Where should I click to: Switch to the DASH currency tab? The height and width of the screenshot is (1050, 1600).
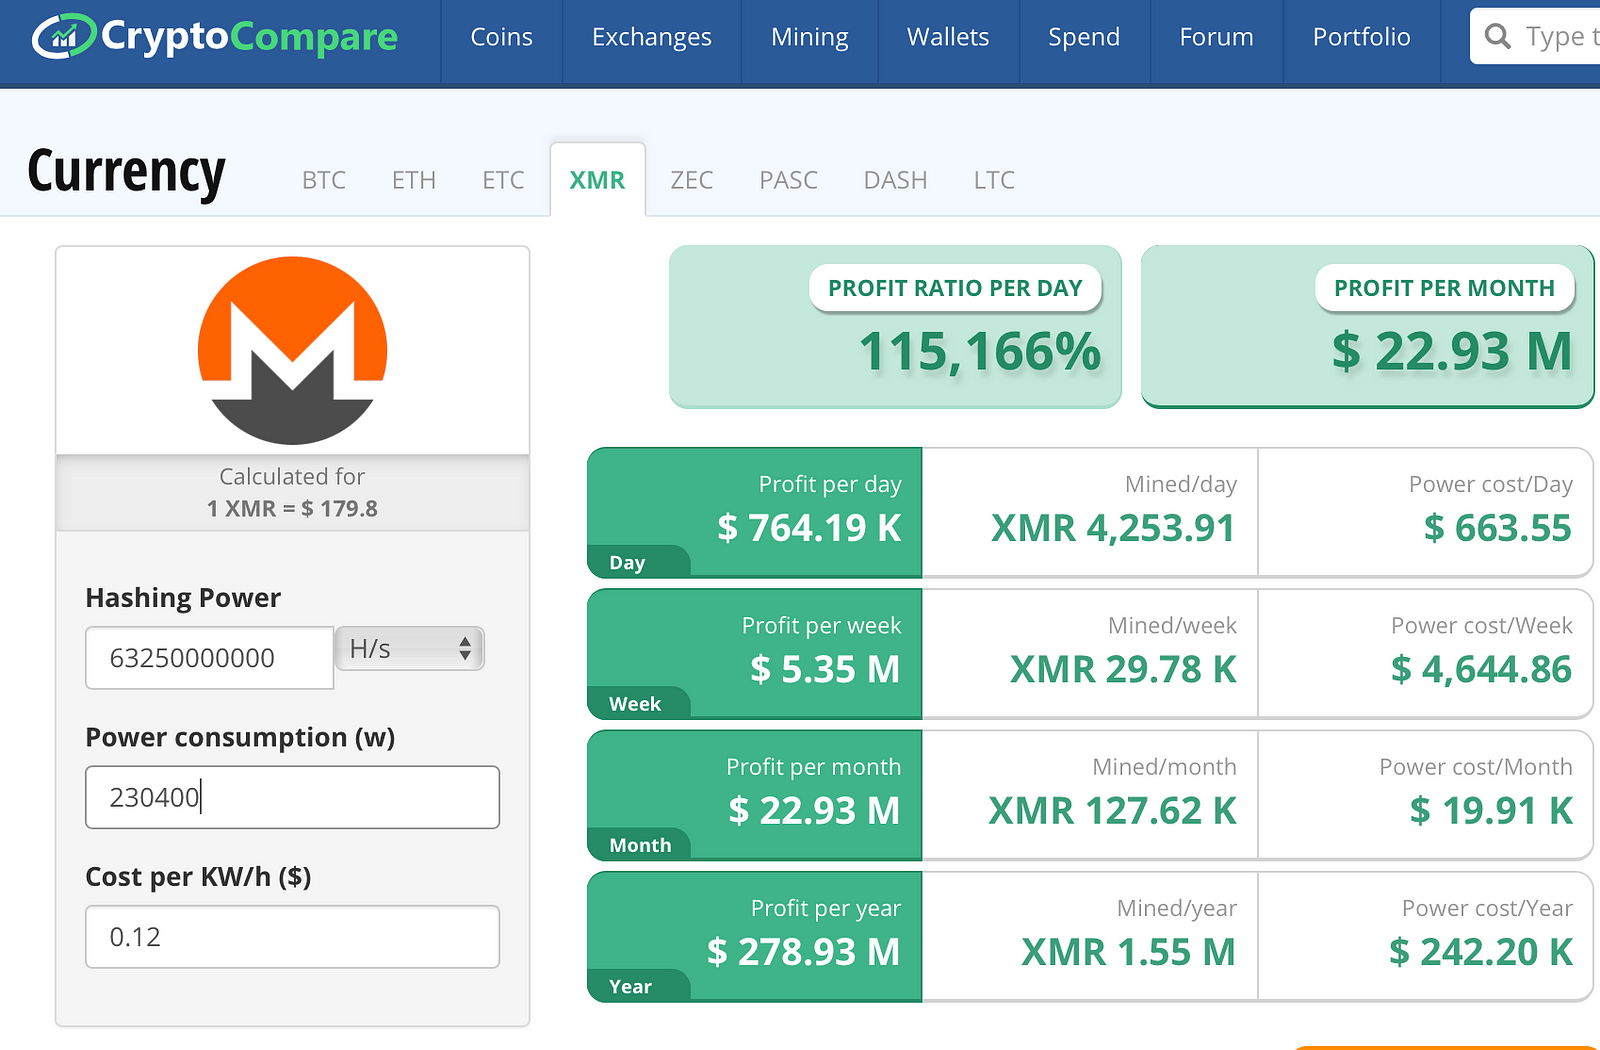click(895, 180)
